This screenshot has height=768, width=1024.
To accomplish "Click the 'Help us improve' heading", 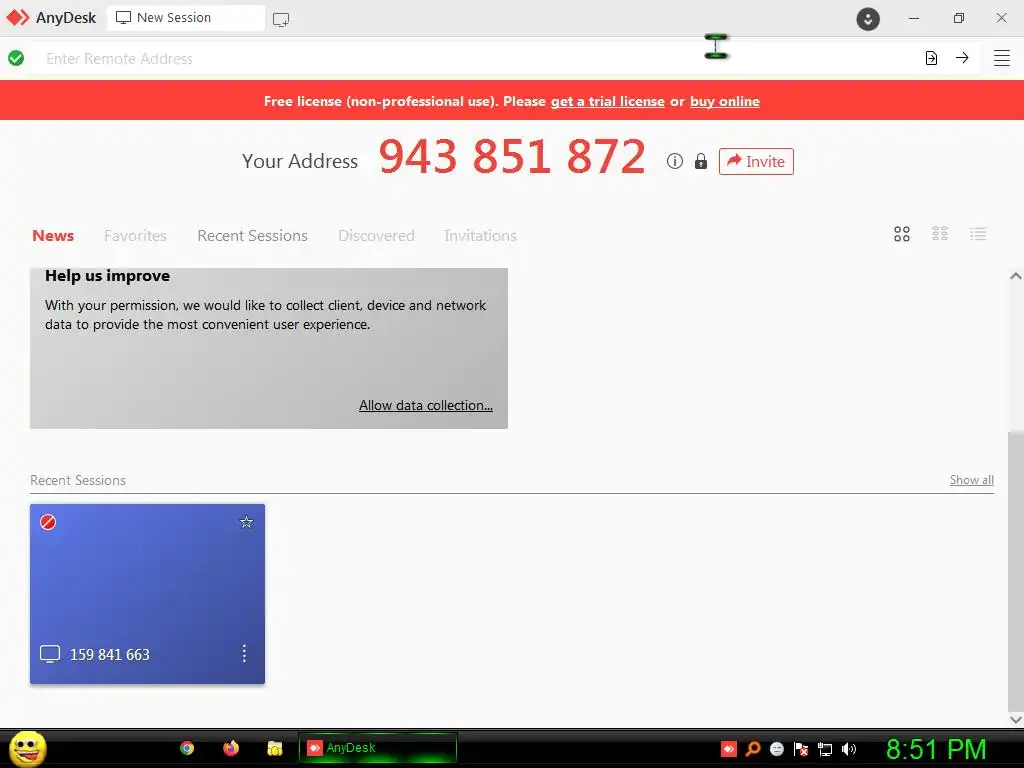I will pyautogui.click(x=107, y=276).
